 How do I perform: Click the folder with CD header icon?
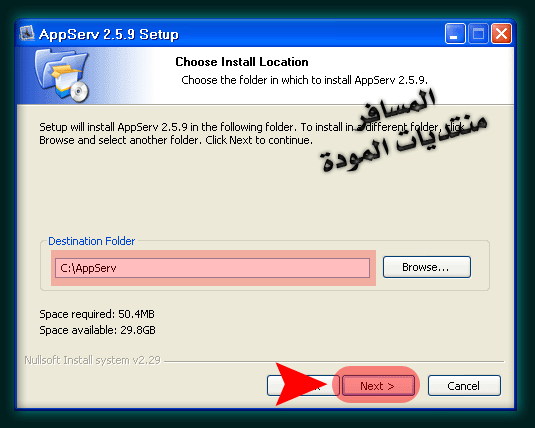(x=61, y=75)
